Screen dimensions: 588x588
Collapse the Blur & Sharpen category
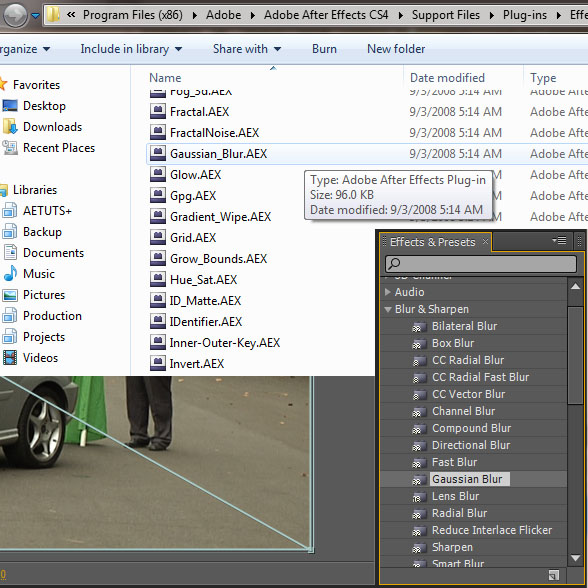[388, 309]
